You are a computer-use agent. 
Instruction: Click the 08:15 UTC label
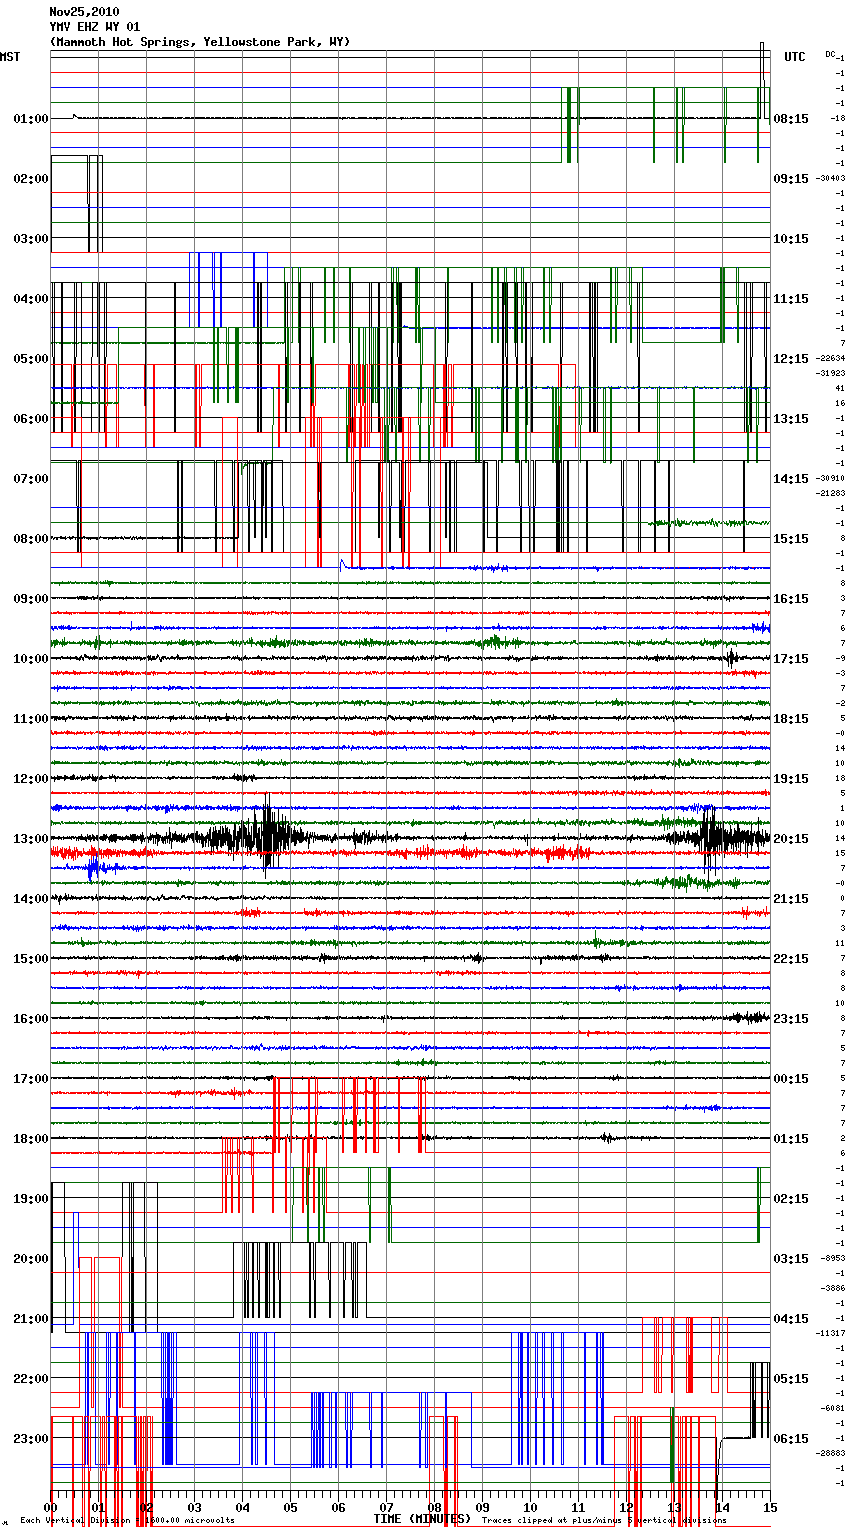tap(791, 119)
